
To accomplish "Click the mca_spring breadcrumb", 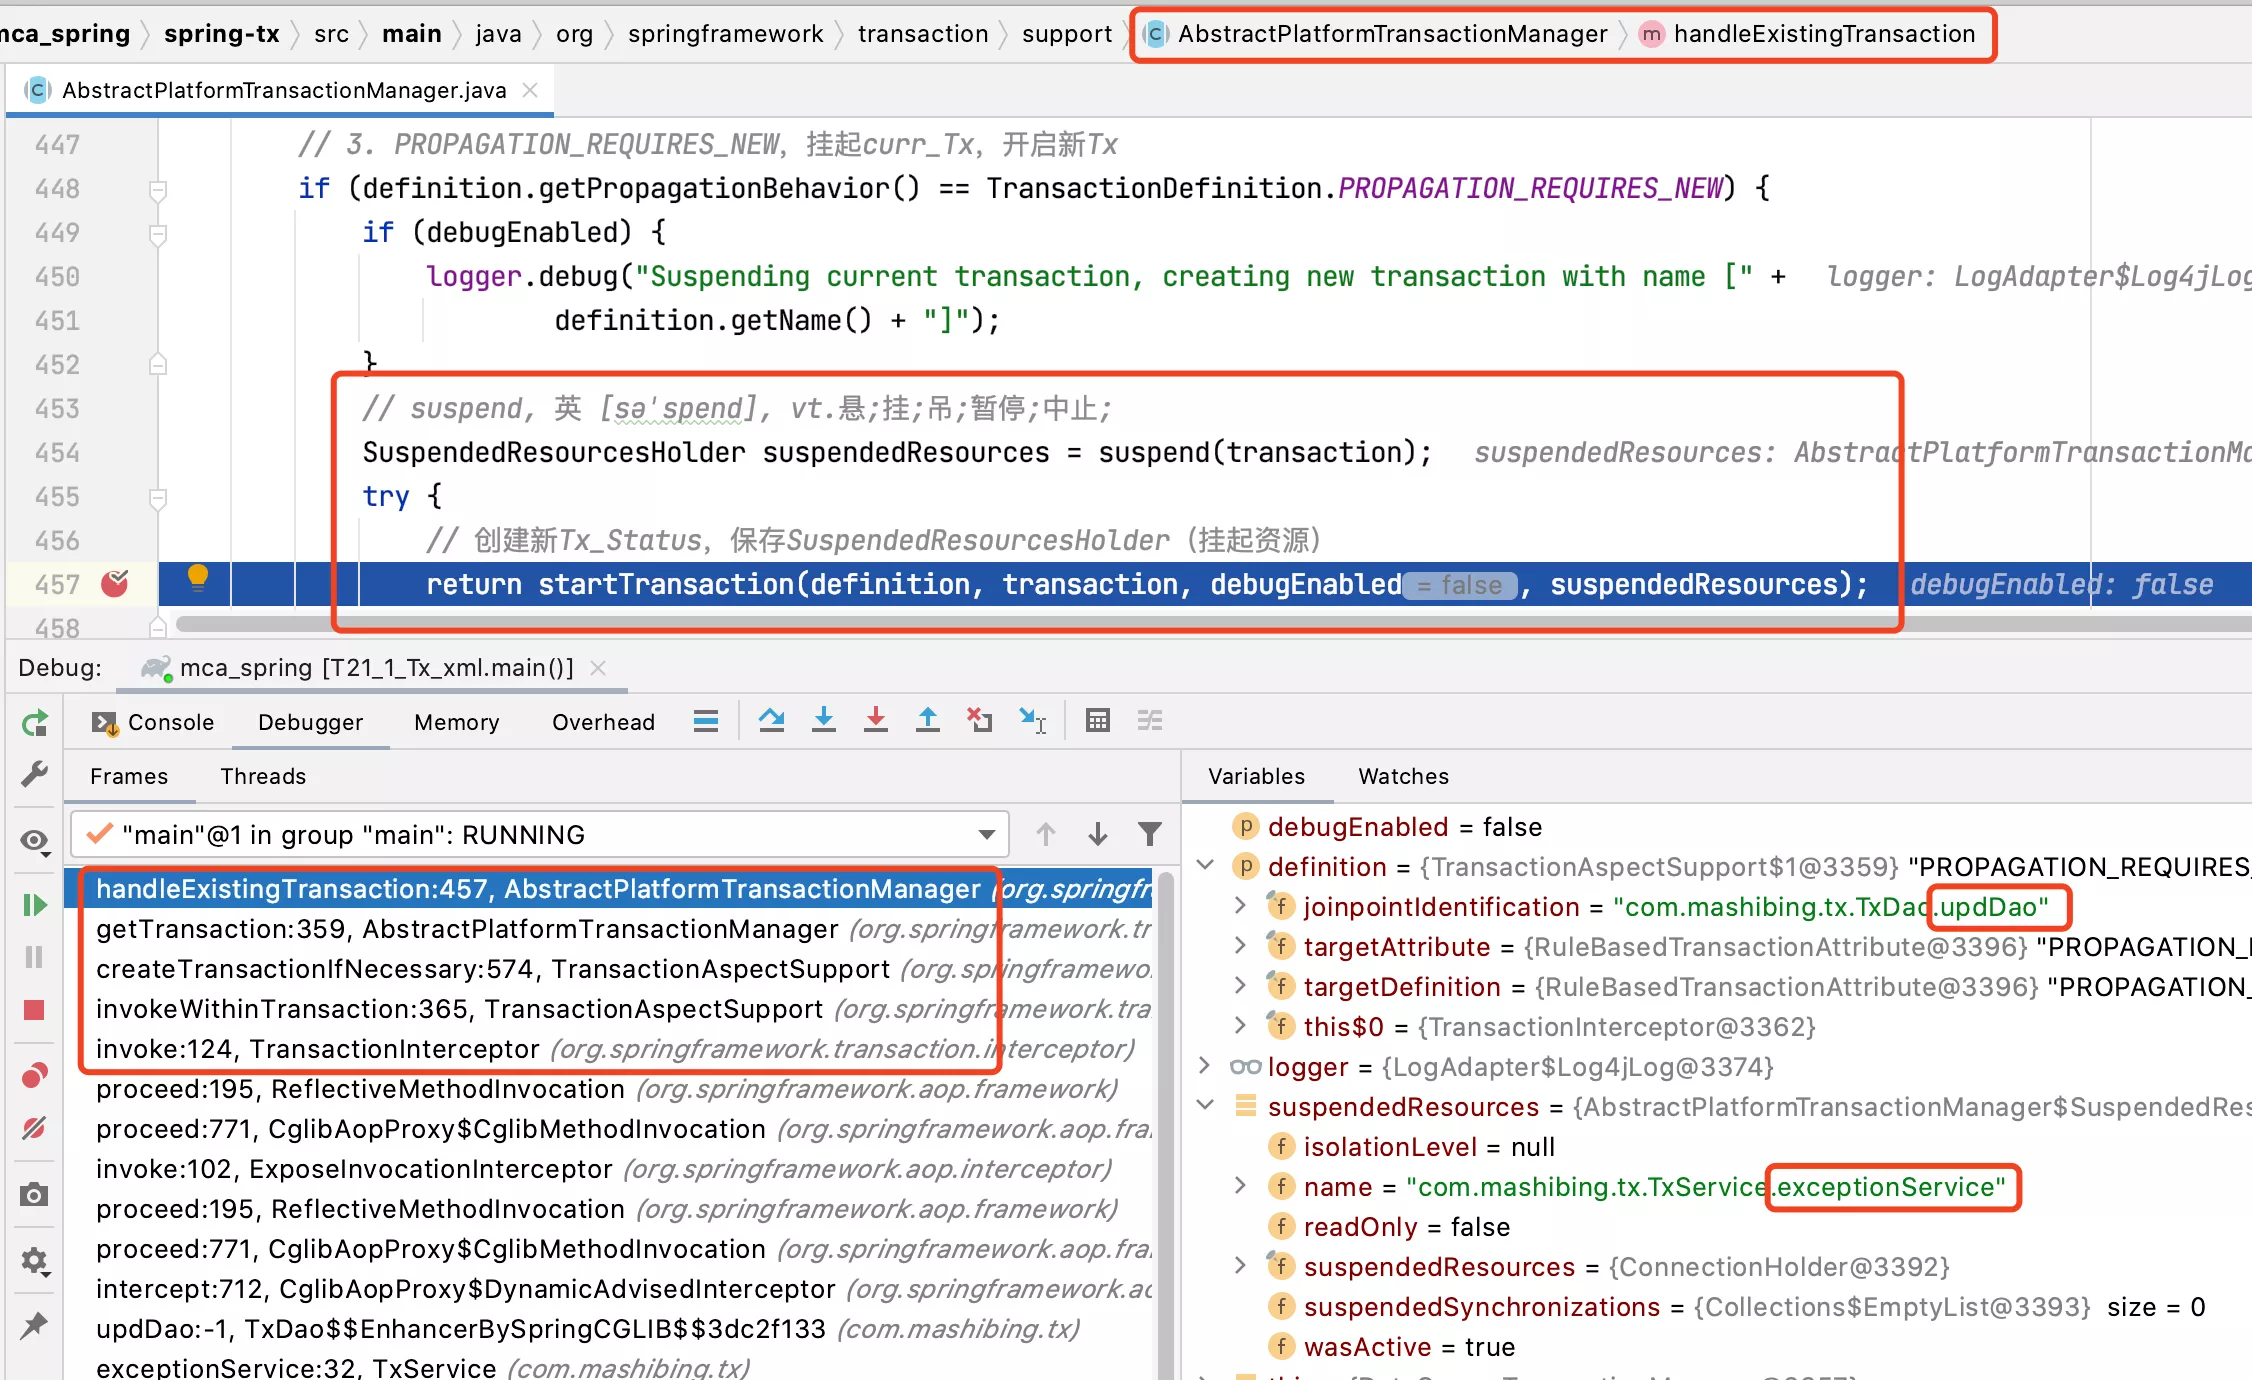I will pos(65,33).
